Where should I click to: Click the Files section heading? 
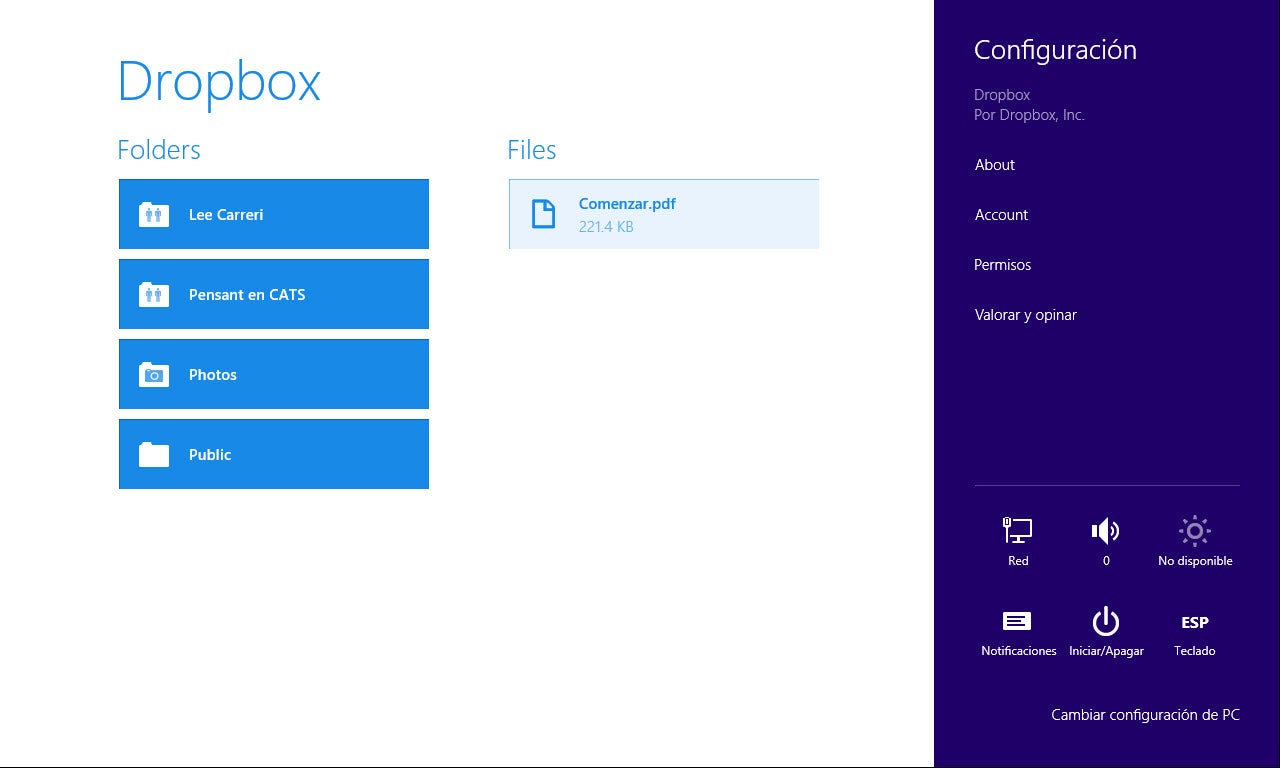point(532,150)
